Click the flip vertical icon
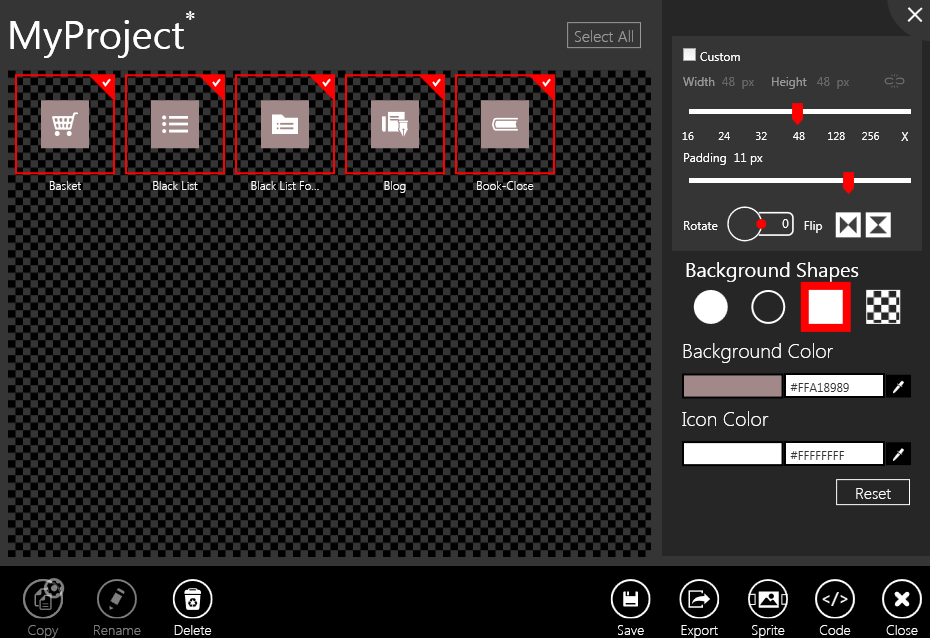The width and height of the screenshot is (930, 638). [x=878, y=225]
